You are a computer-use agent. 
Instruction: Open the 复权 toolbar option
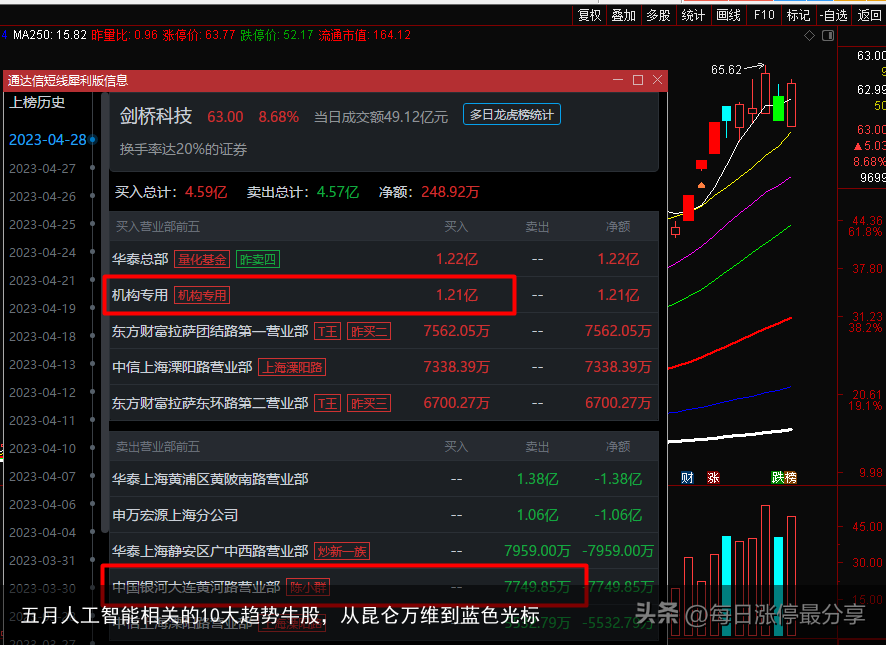tap(589, 15)
